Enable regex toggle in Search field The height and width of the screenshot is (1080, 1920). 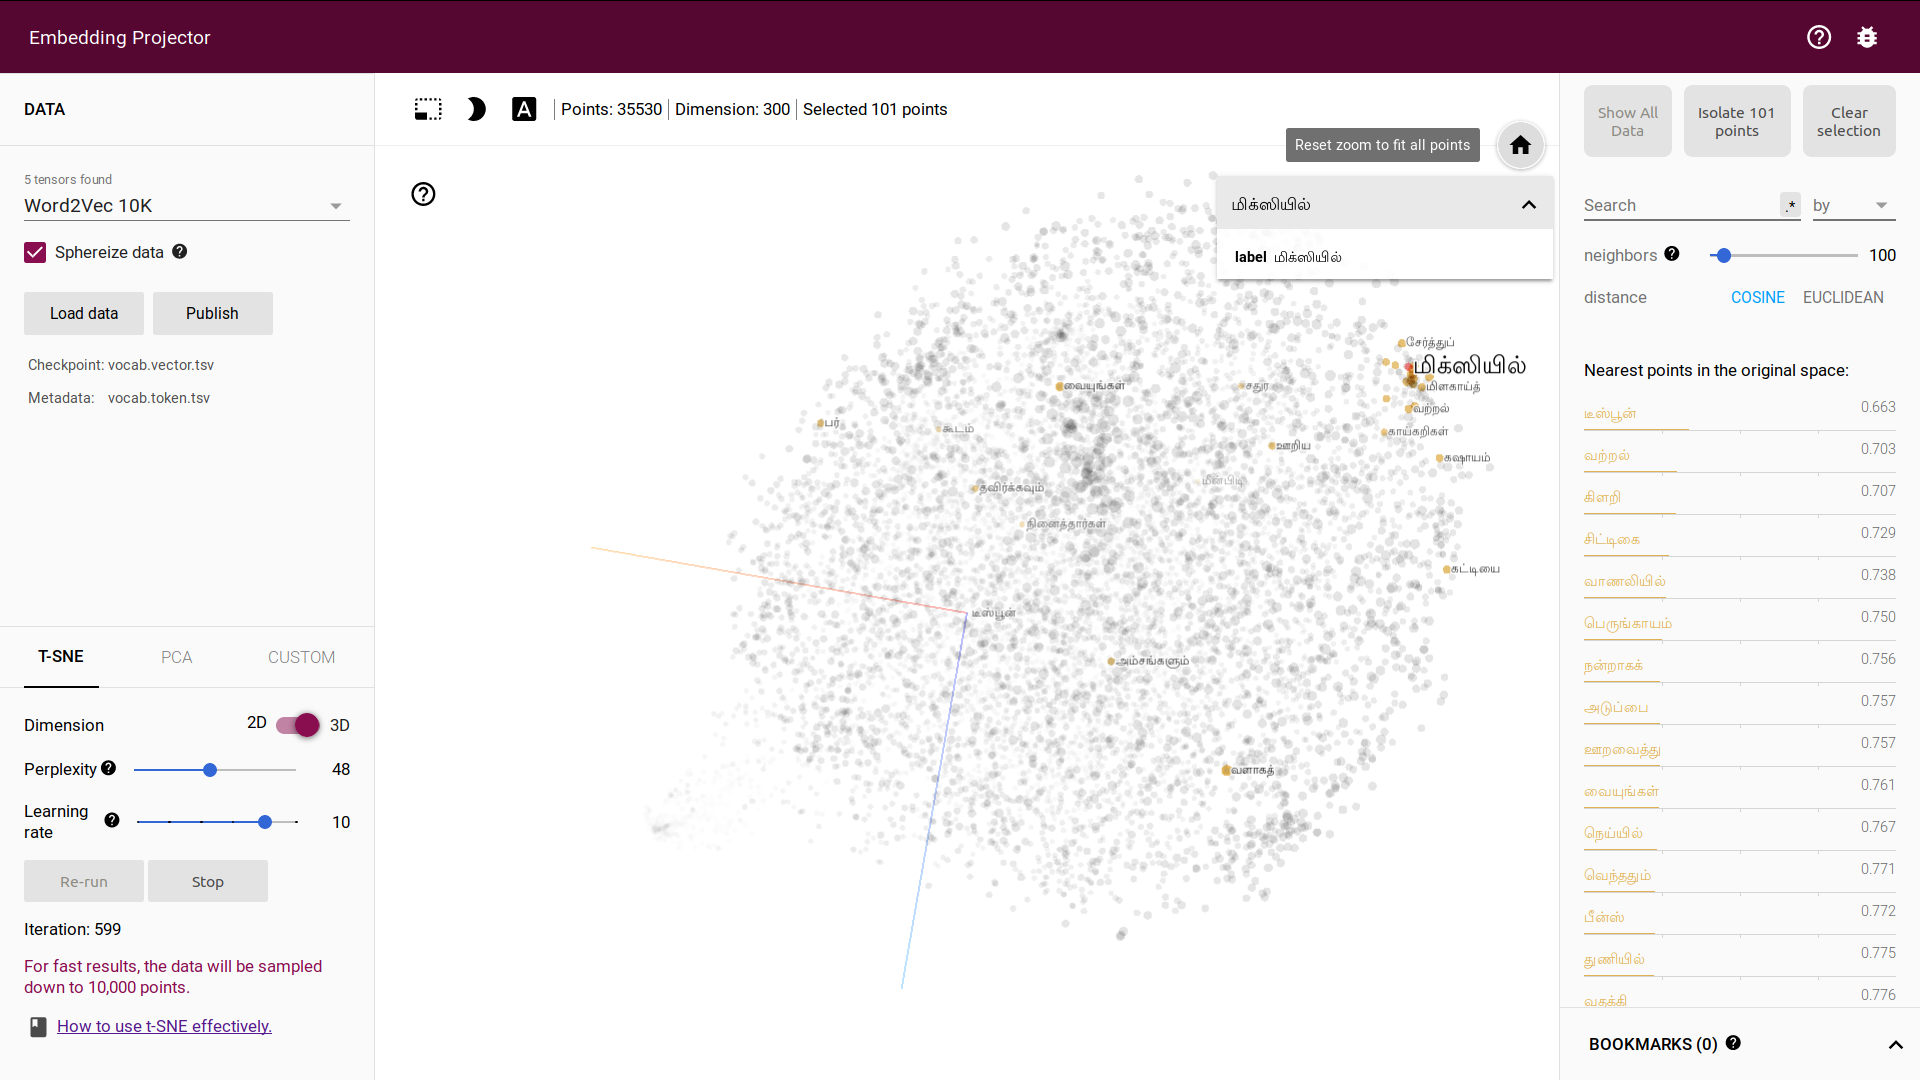[x=1790, y=205]
